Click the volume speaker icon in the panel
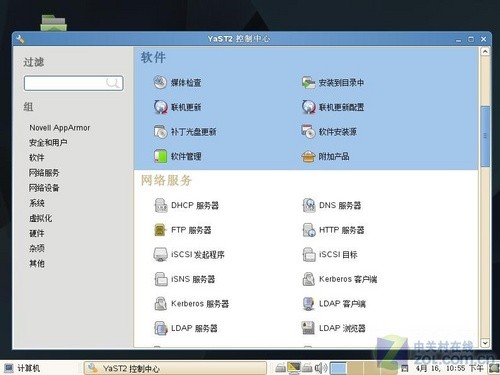The image size is (500, 375). pos(321,368)
